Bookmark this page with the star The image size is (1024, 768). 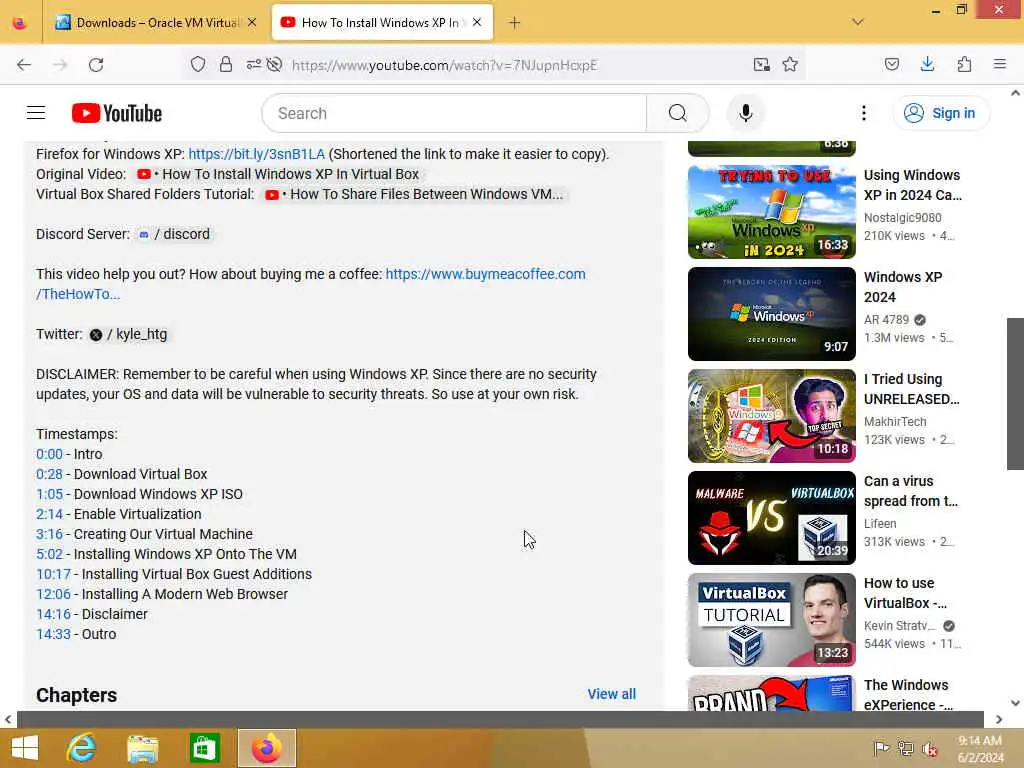click(790, 64)
